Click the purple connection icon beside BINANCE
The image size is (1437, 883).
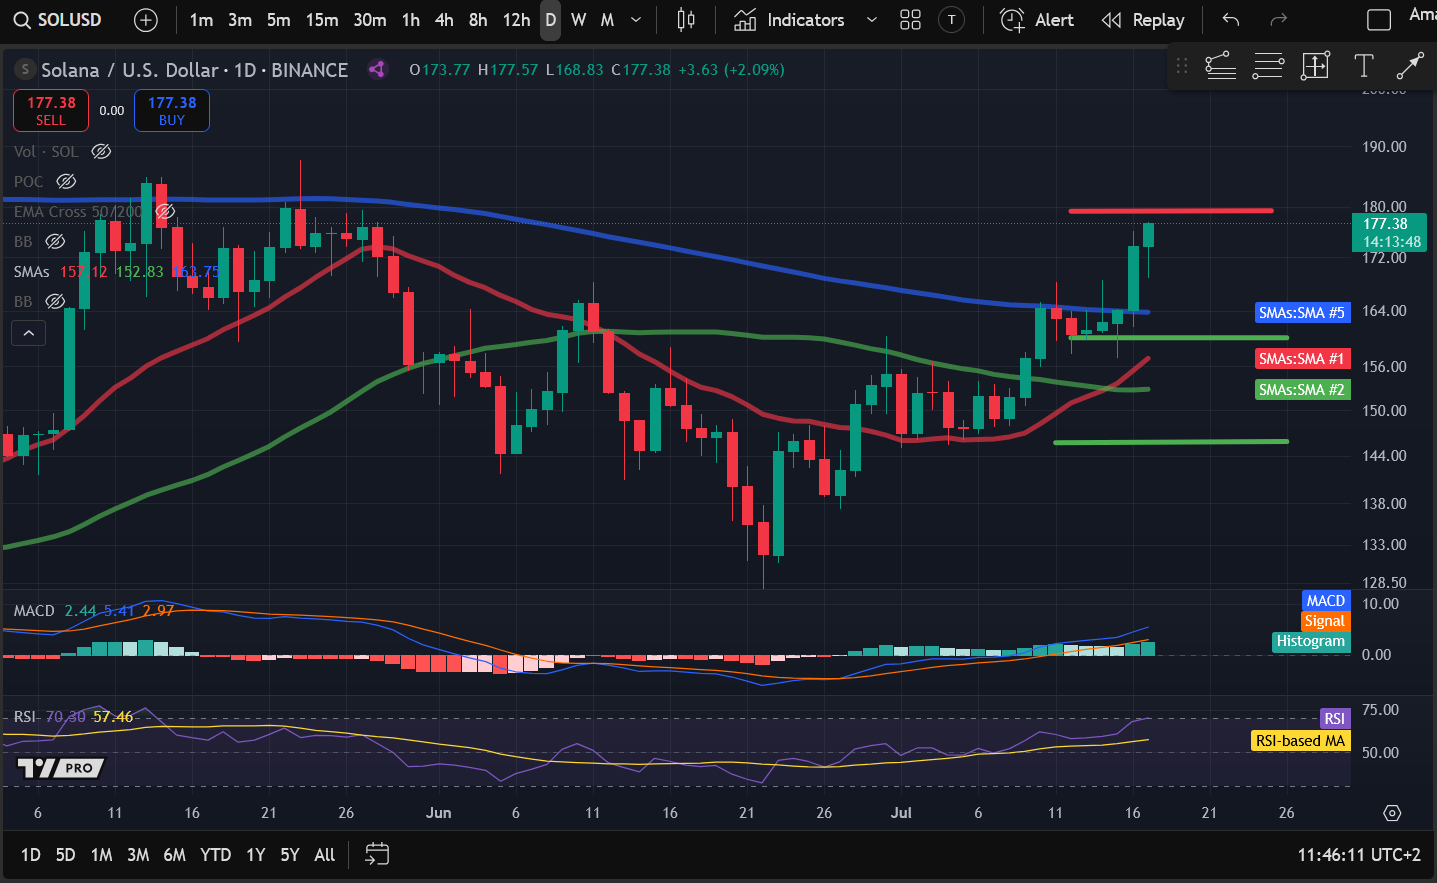pos(377,69)
